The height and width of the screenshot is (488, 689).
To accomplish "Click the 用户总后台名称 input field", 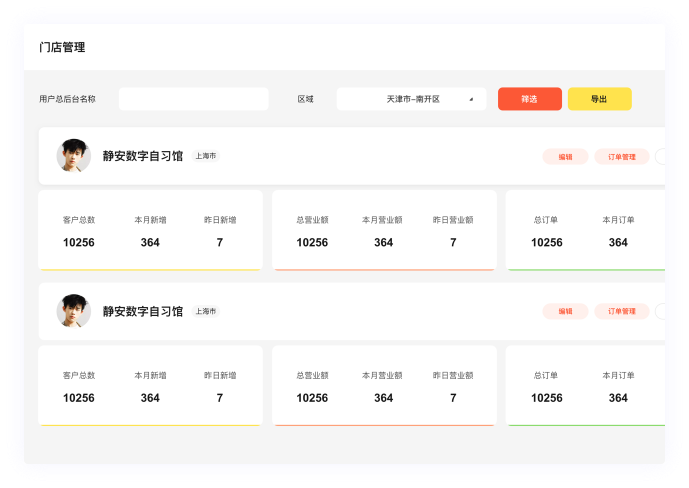I will pyautogui.click(x=193, y=99).
